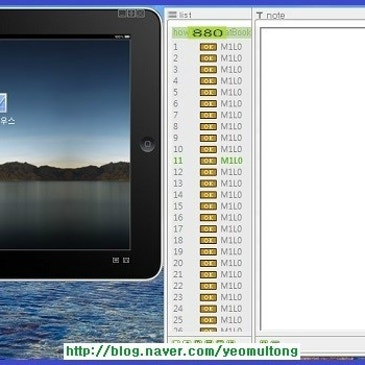The height and width of the screenshot is (365, 365).
Task: Click inside the note text area
Action: coord(312,179)
